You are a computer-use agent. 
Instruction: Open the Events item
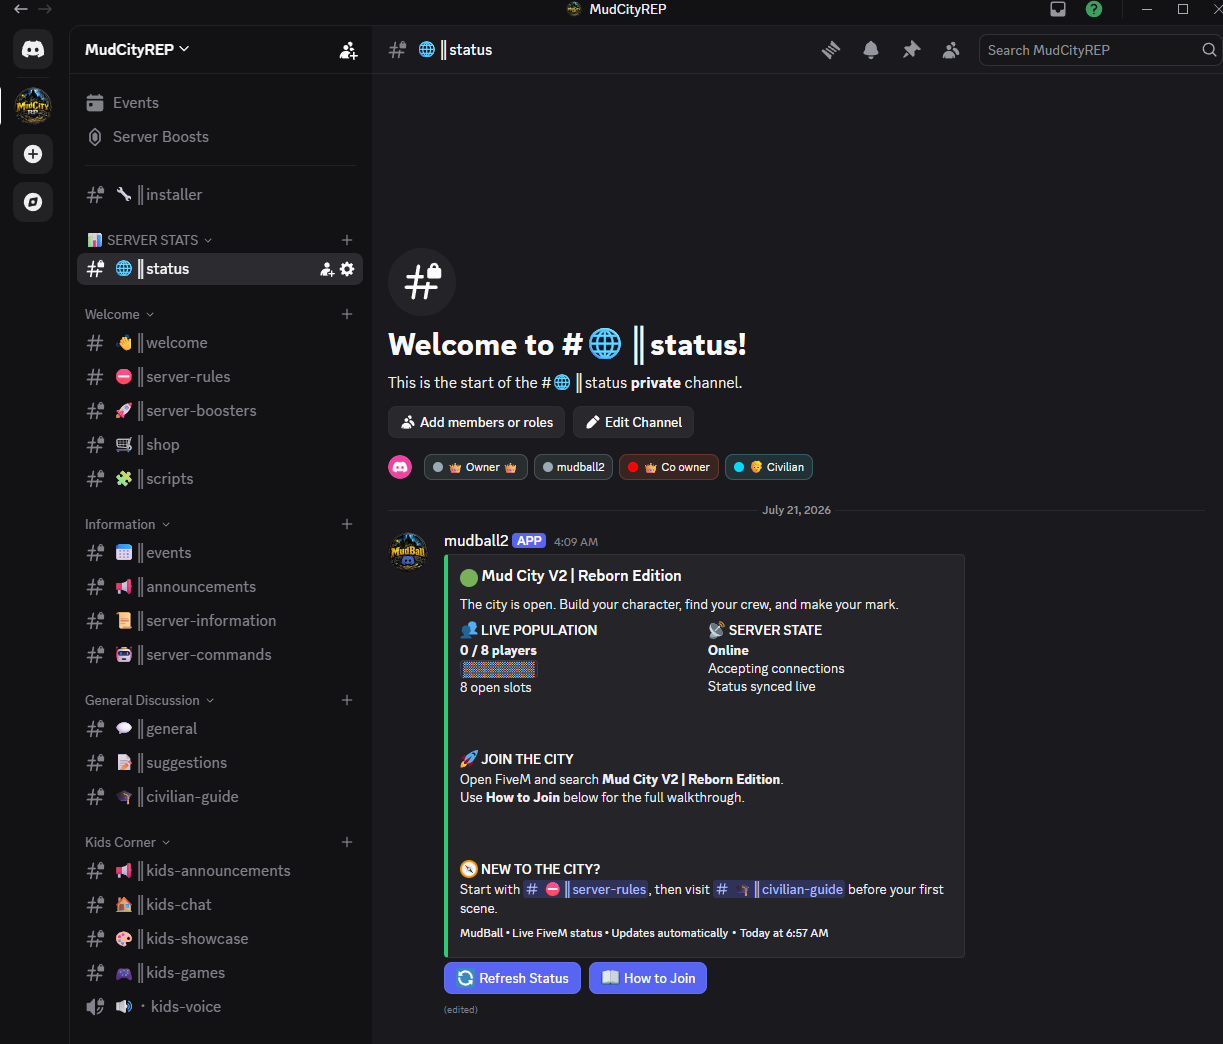click(x=220, y=103)
